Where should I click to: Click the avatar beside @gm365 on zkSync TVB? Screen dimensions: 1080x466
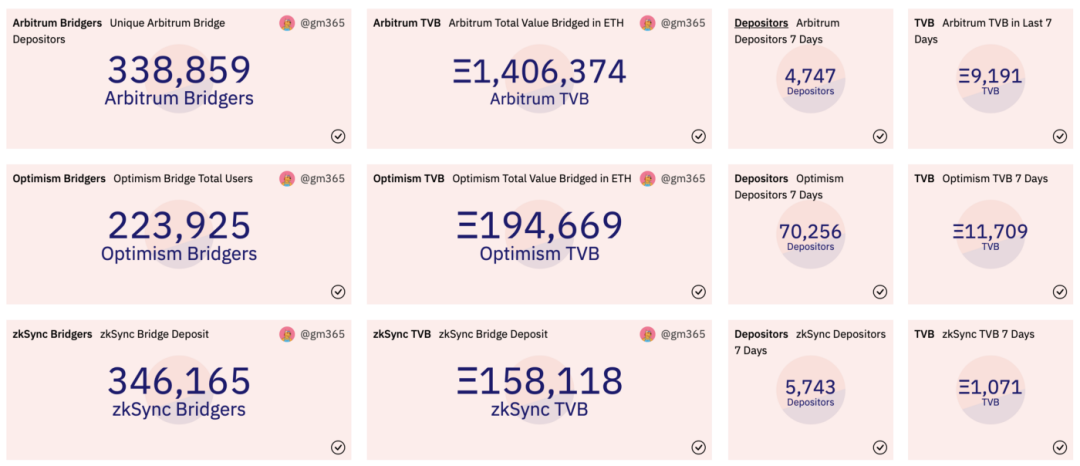(x=647, y=335)
